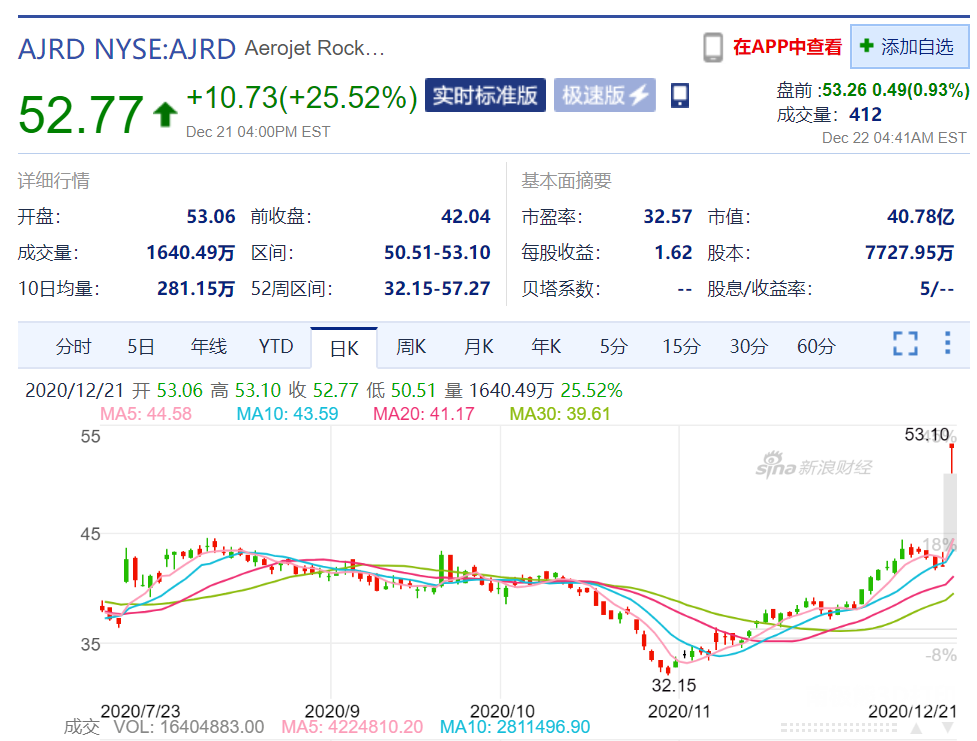Click the 开盘 value 53.06

tap(211, 217)
